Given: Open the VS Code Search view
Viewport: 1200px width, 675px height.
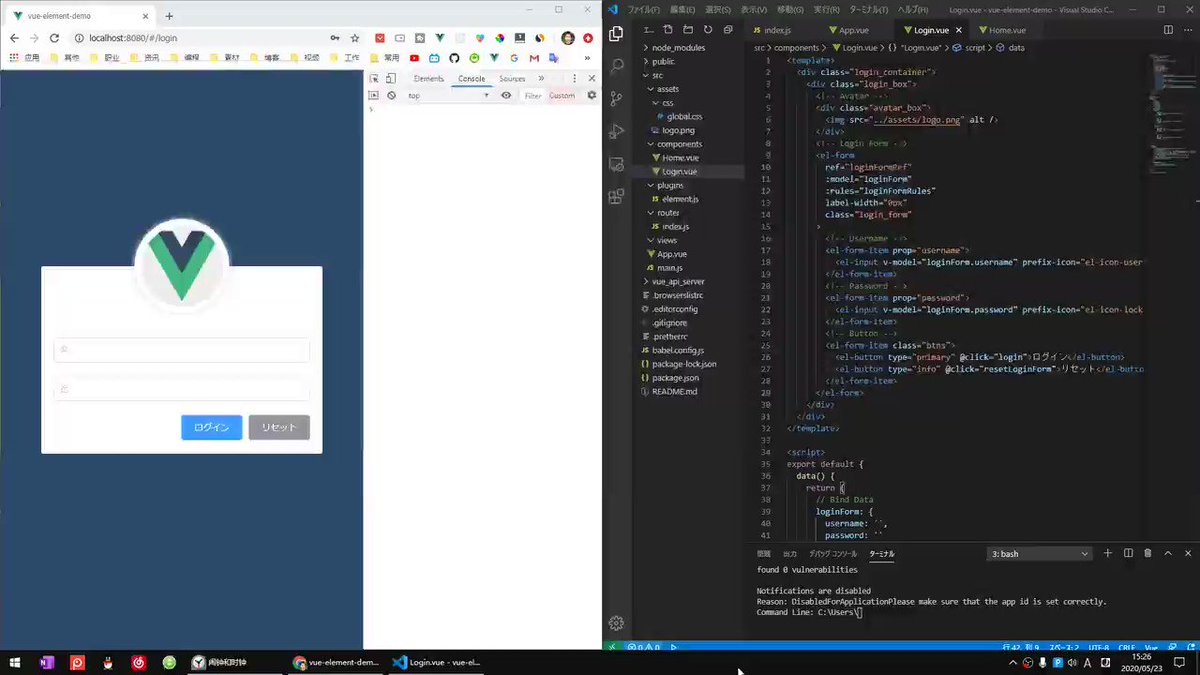Looking at the screenshot, I should [x=616, y=66].
